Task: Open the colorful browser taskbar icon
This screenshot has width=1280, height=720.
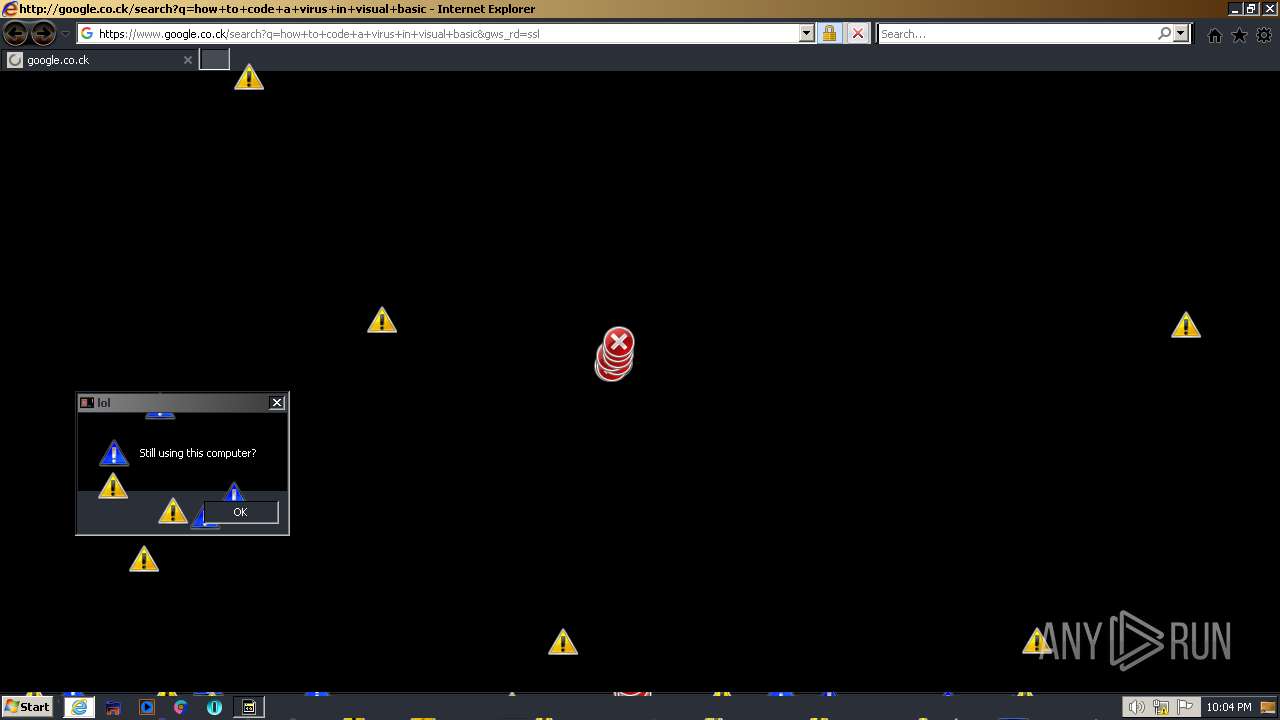Action: pyautogui.click(x=181, y=707)
